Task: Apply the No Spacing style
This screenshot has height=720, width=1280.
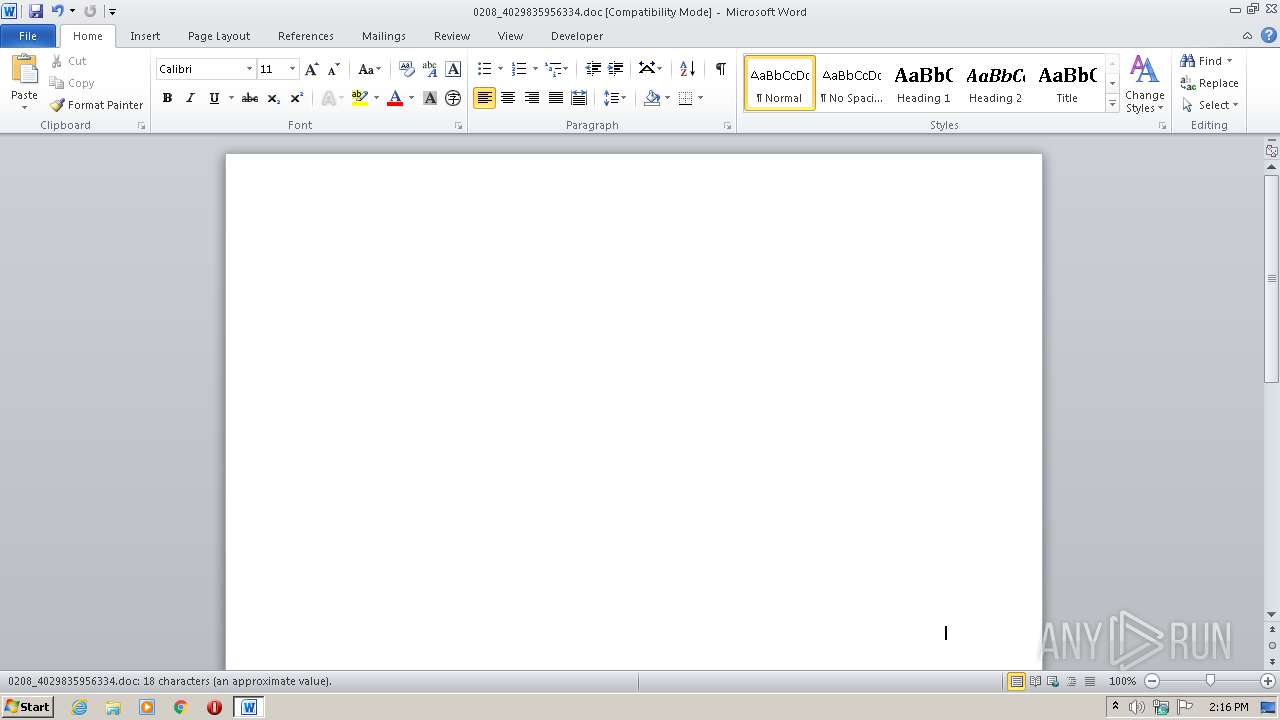Action: pyautogui.click(x=852, y=83)
